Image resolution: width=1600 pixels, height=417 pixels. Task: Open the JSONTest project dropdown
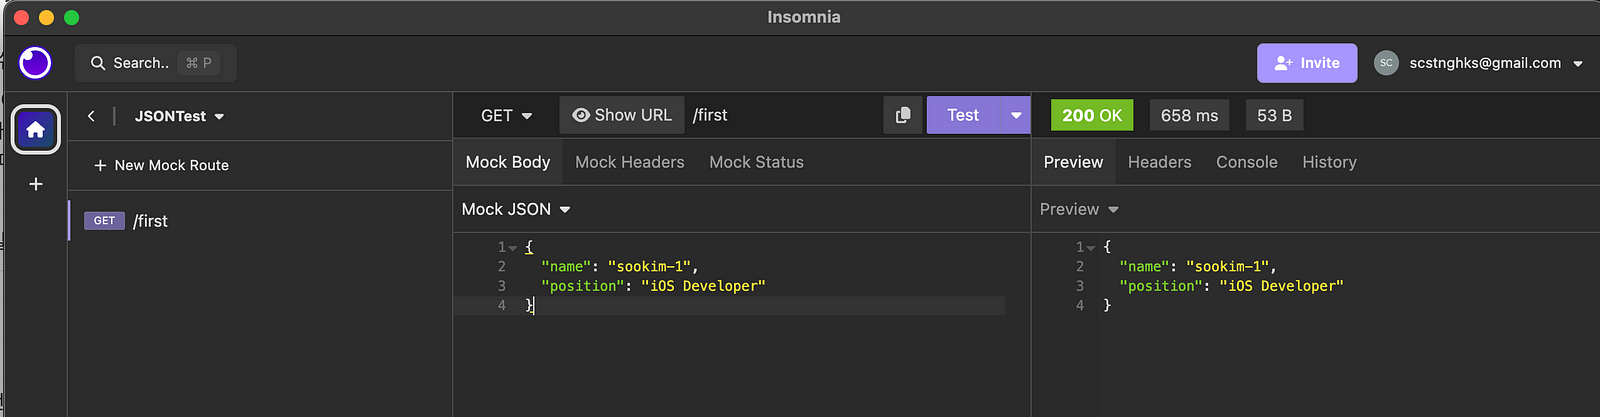(x=180, y=116)
